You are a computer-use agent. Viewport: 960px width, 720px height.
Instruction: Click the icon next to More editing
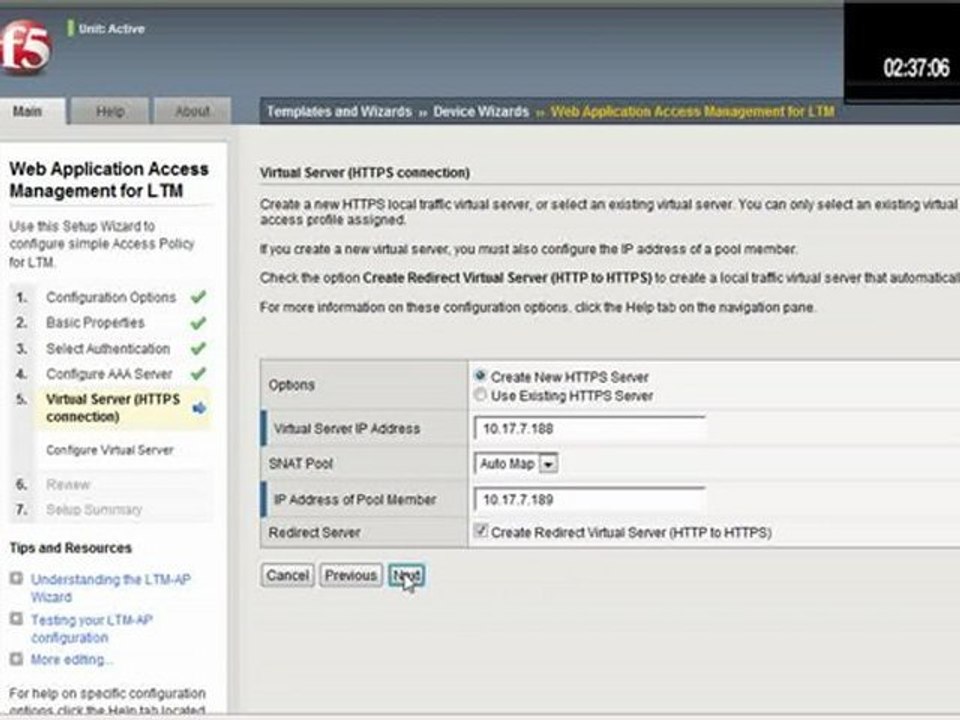click(17, 659)
